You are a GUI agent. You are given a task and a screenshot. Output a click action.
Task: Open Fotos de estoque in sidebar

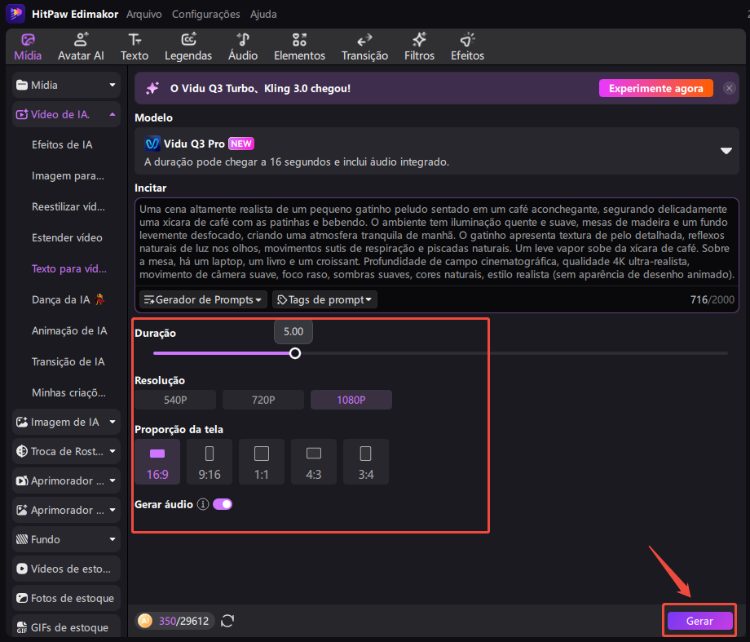[x=66, y=598]
